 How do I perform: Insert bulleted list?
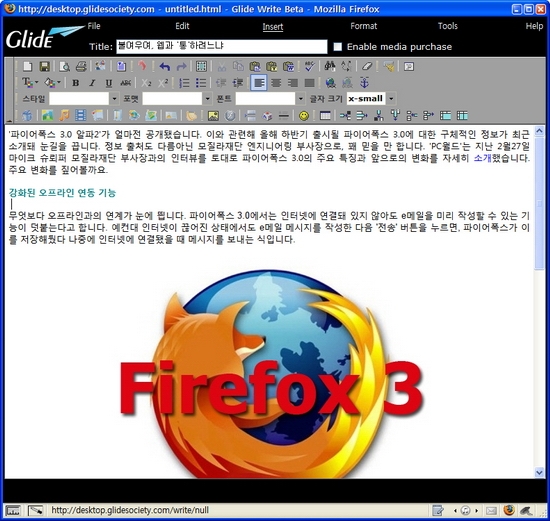click(x=201, y=83)
